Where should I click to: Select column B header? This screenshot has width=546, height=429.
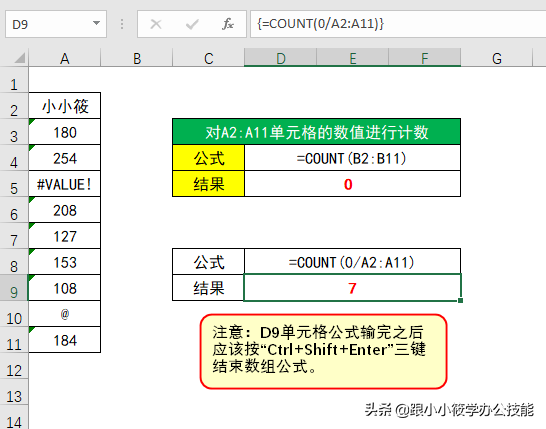(x=137, y=58)
